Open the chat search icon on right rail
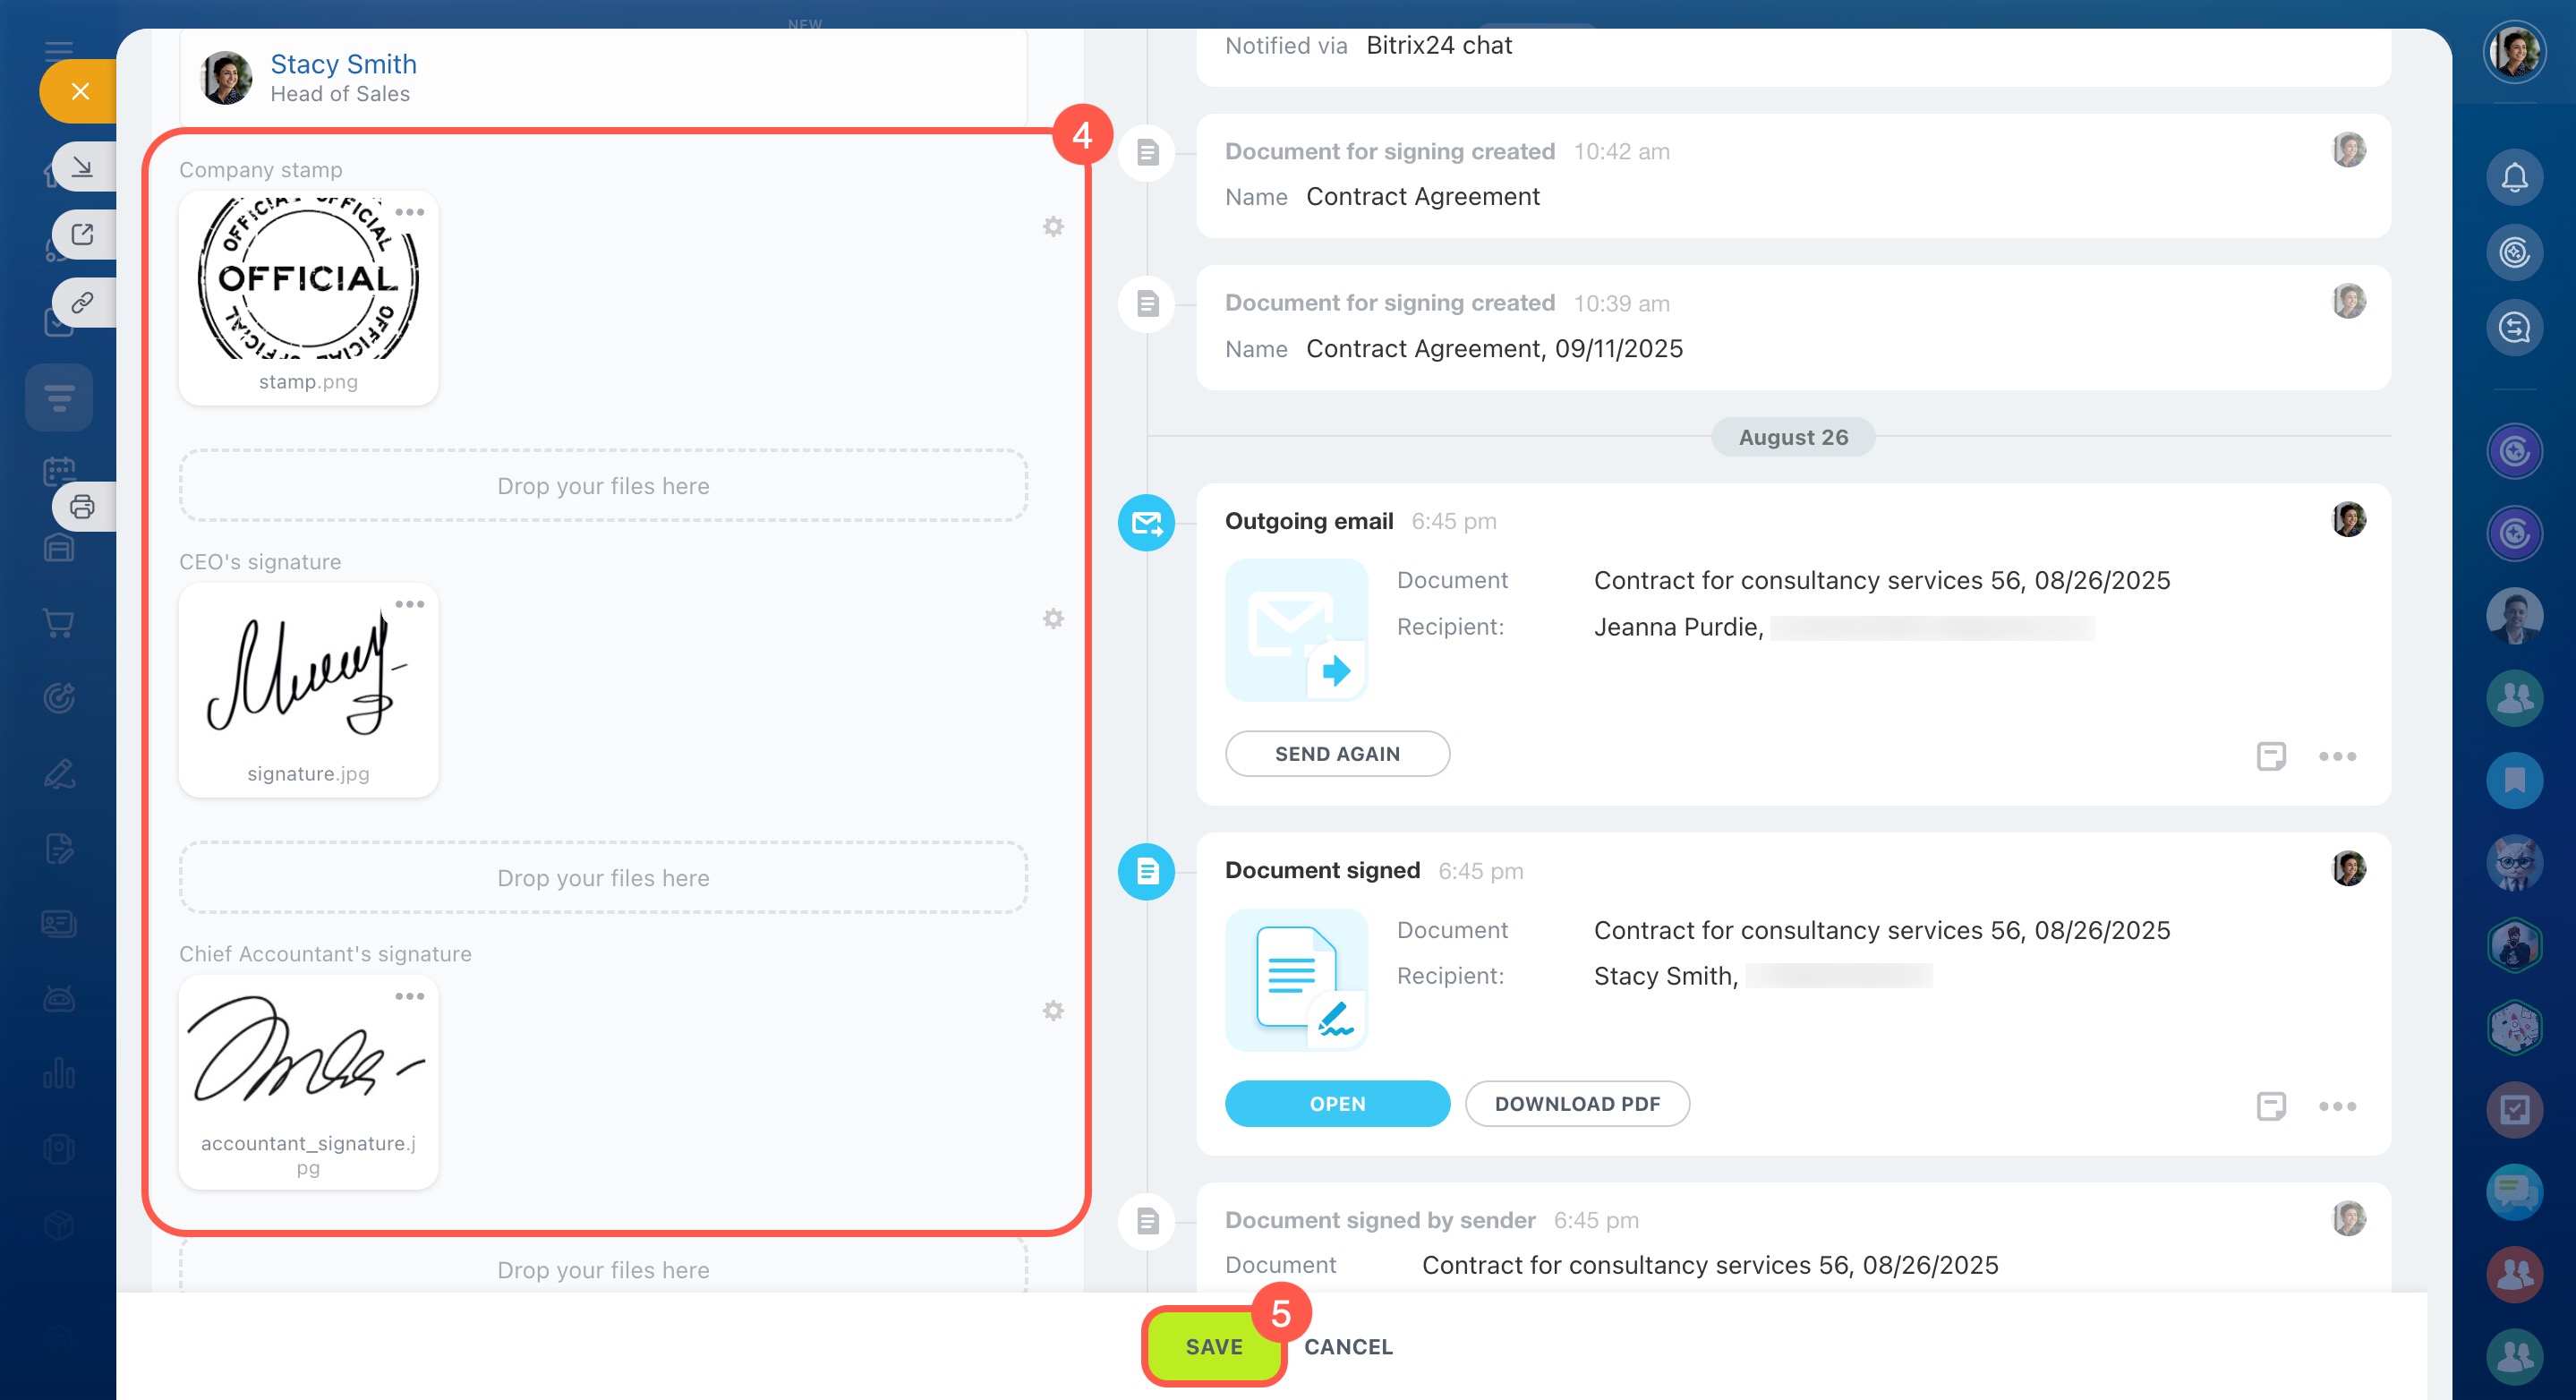 [x=2514, y=328]
